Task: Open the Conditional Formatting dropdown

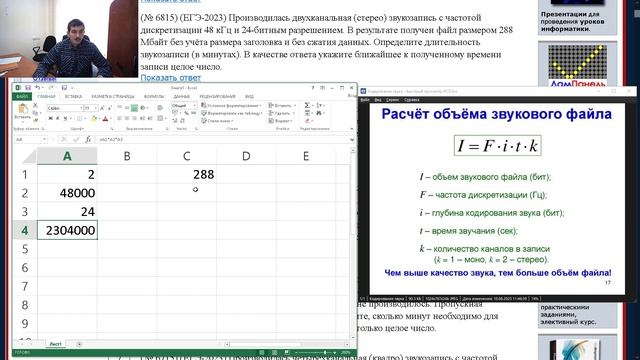Action: [231, 106]
